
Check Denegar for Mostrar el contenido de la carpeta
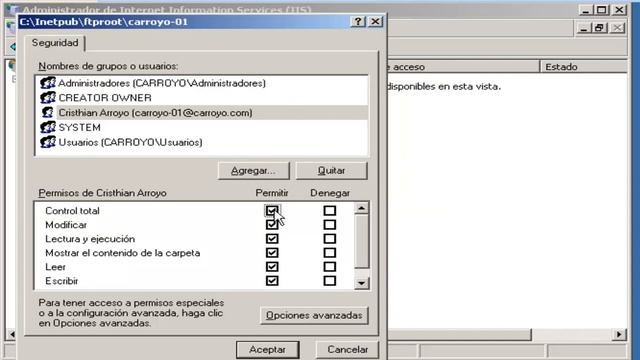click(x=330, y=253)
